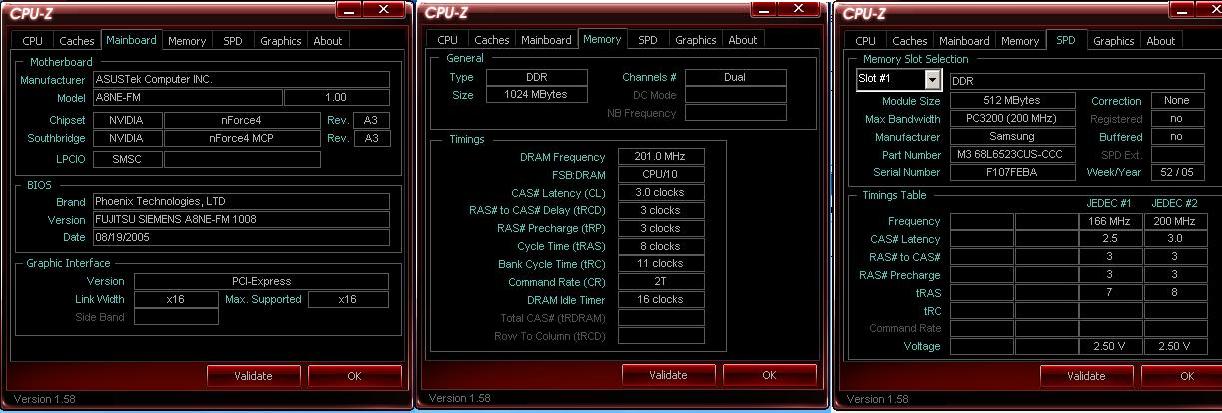Open CPU tab in Mainboard window

(33, 41)
